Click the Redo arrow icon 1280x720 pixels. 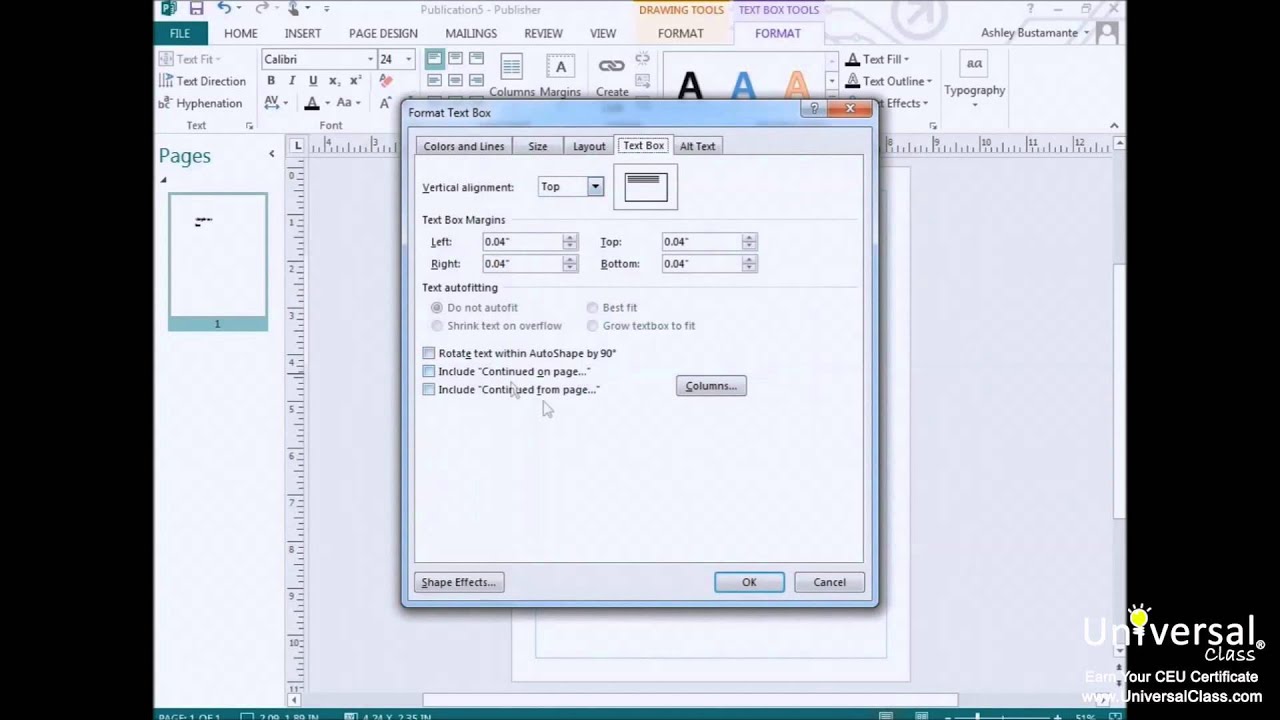pyautogui.click(x=262, y=9)
